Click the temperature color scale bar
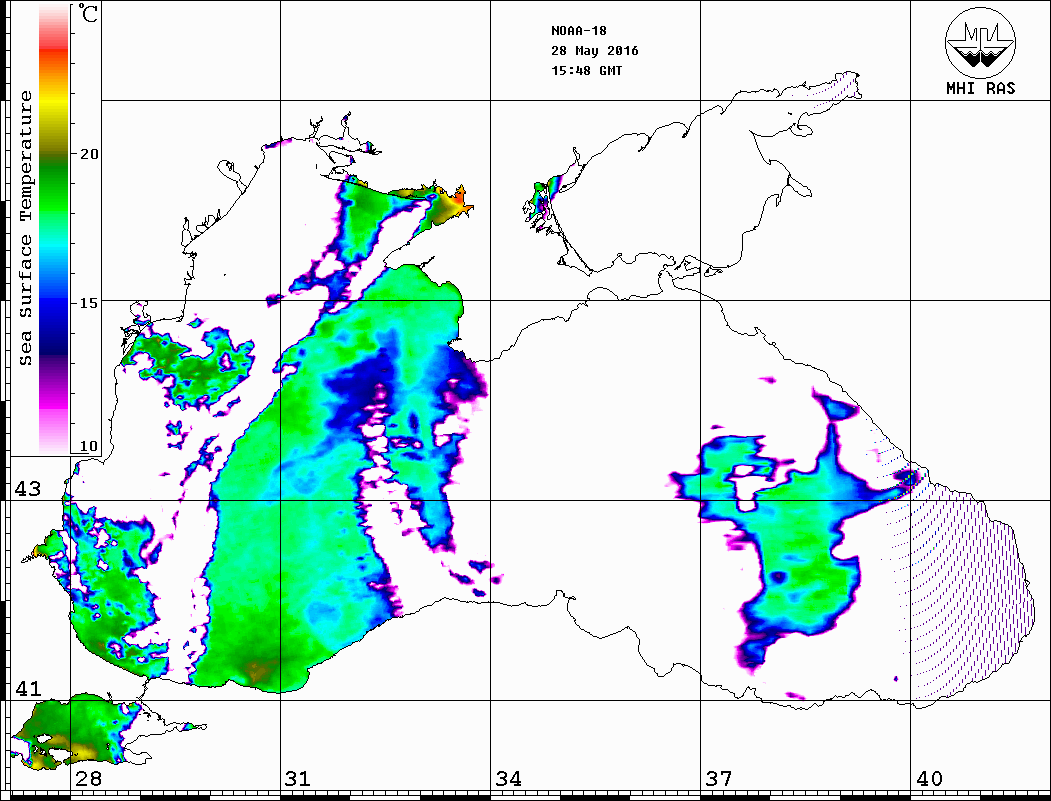This screenshot has width=1051, height=801. click(54, 229)
